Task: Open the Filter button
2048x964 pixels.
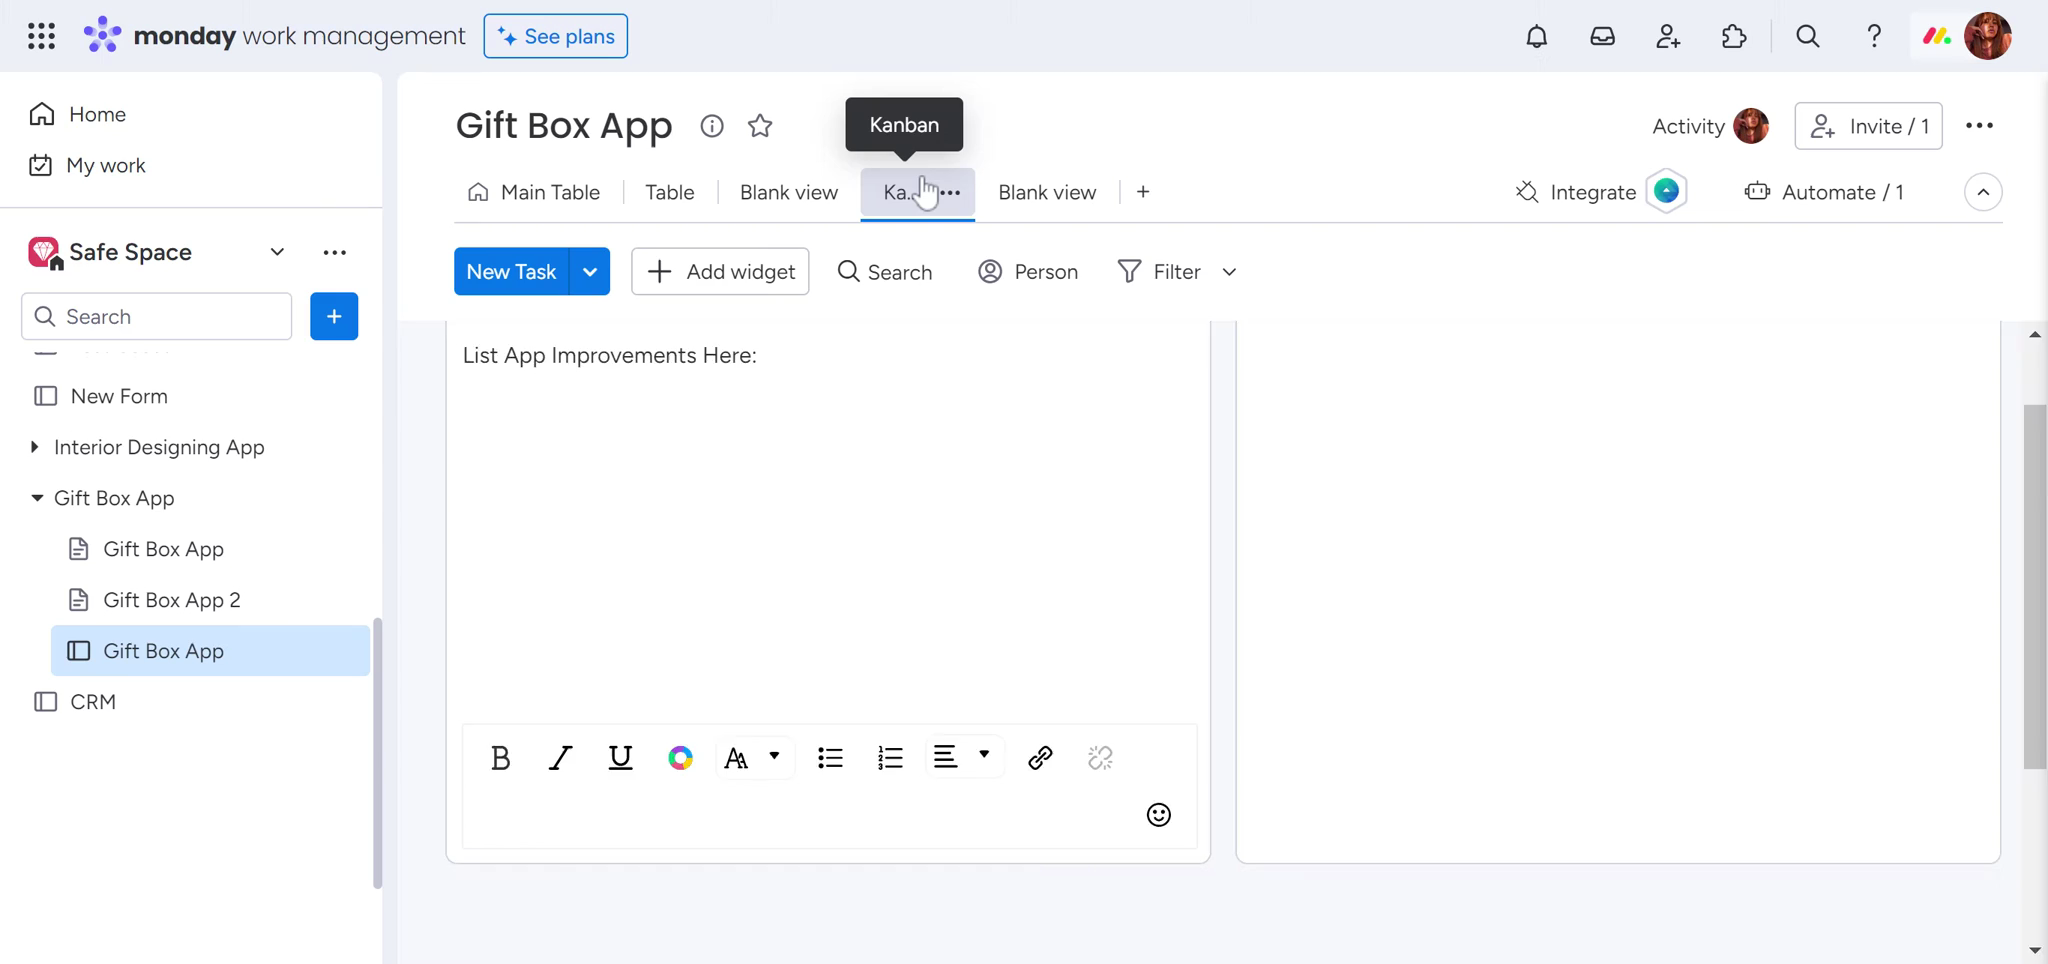Action: point(1160,272)
